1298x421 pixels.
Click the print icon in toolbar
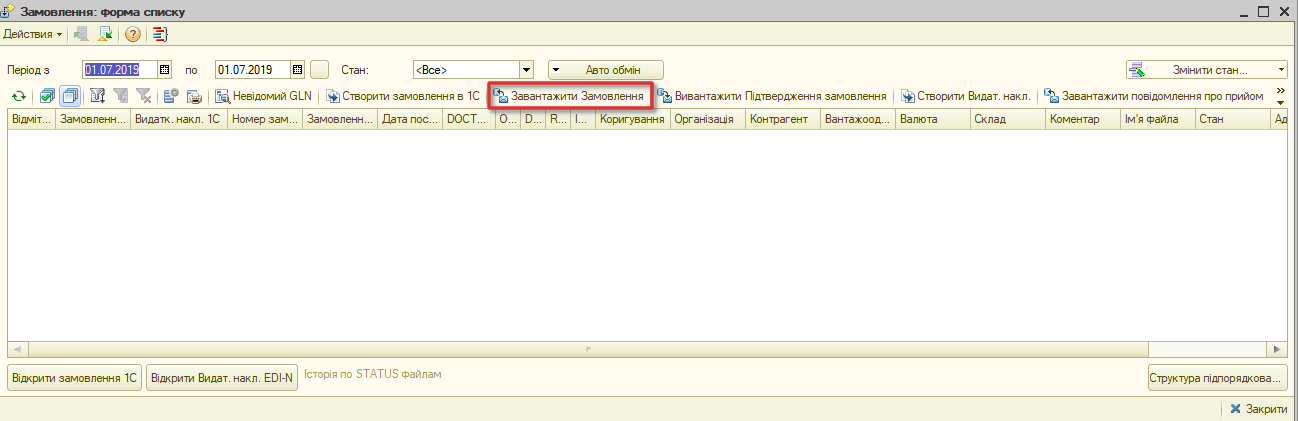coord(194,97)
